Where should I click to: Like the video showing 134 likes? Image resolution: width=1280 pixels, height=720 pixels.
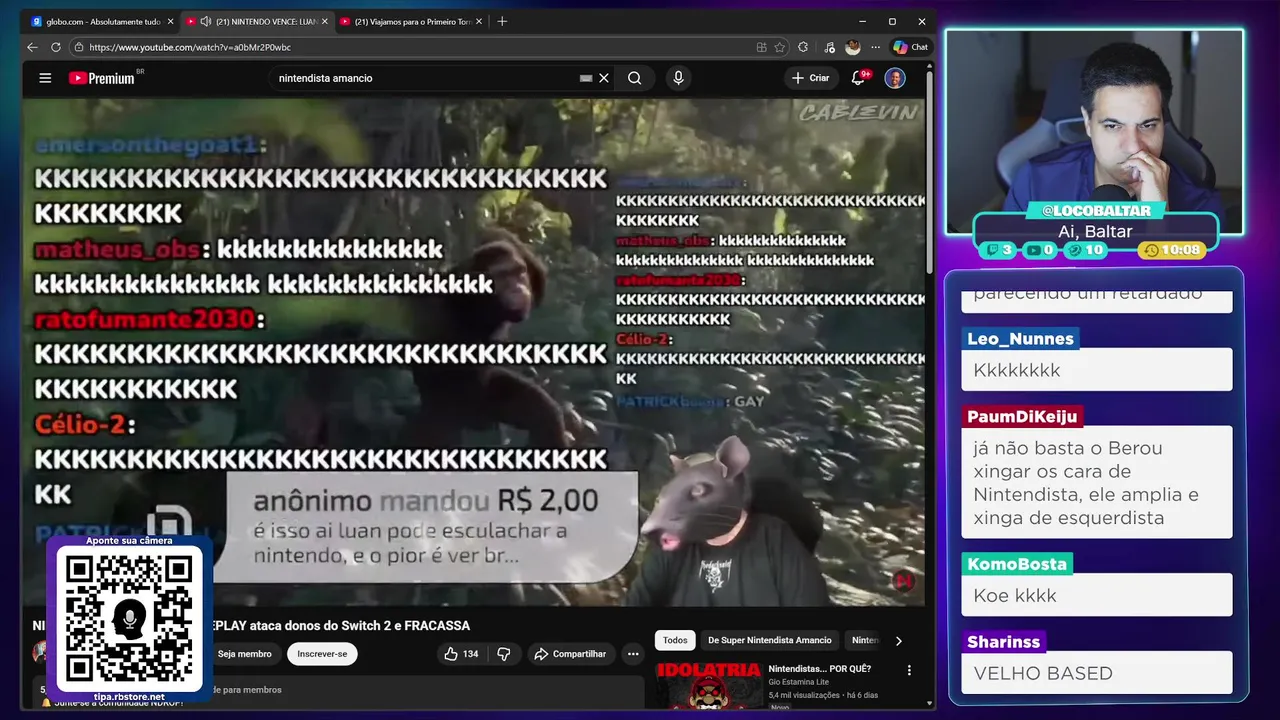point(461,654)
